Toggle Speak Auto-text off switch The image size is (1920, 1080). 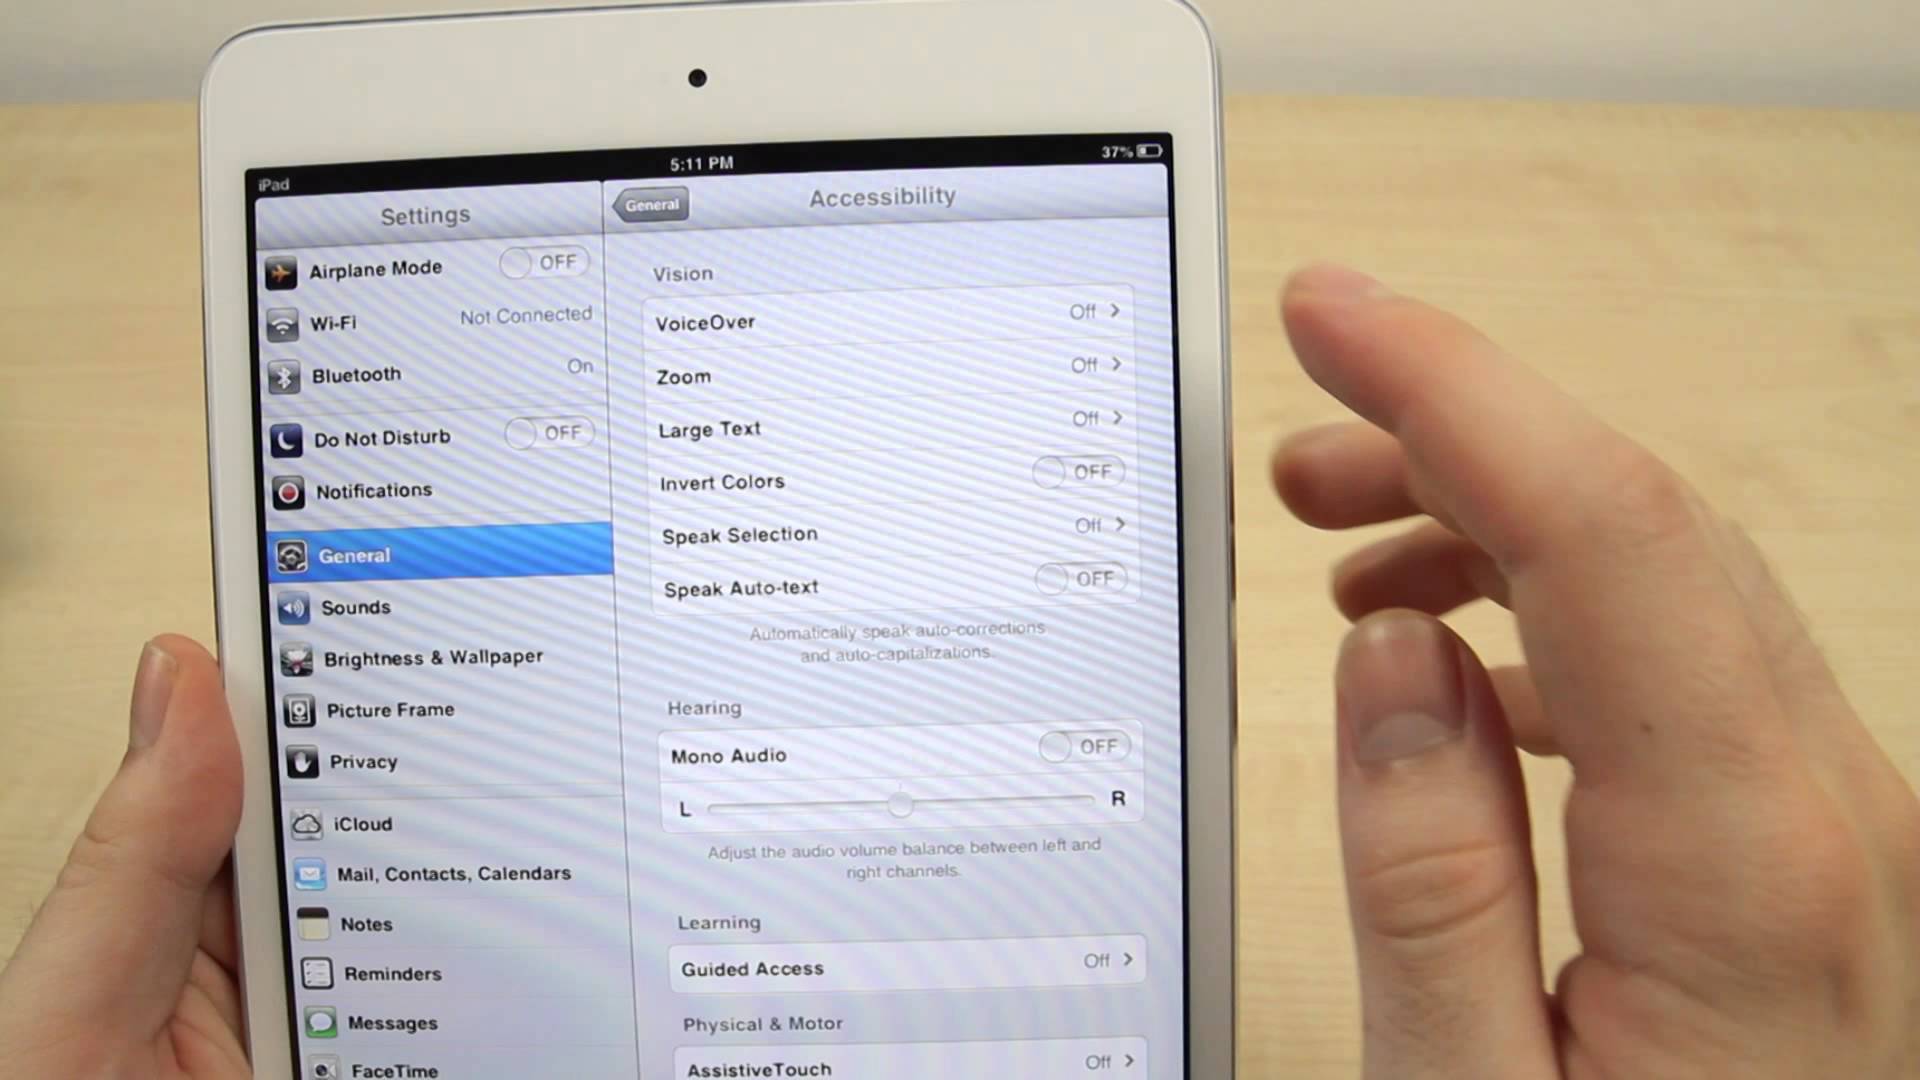1081,578
